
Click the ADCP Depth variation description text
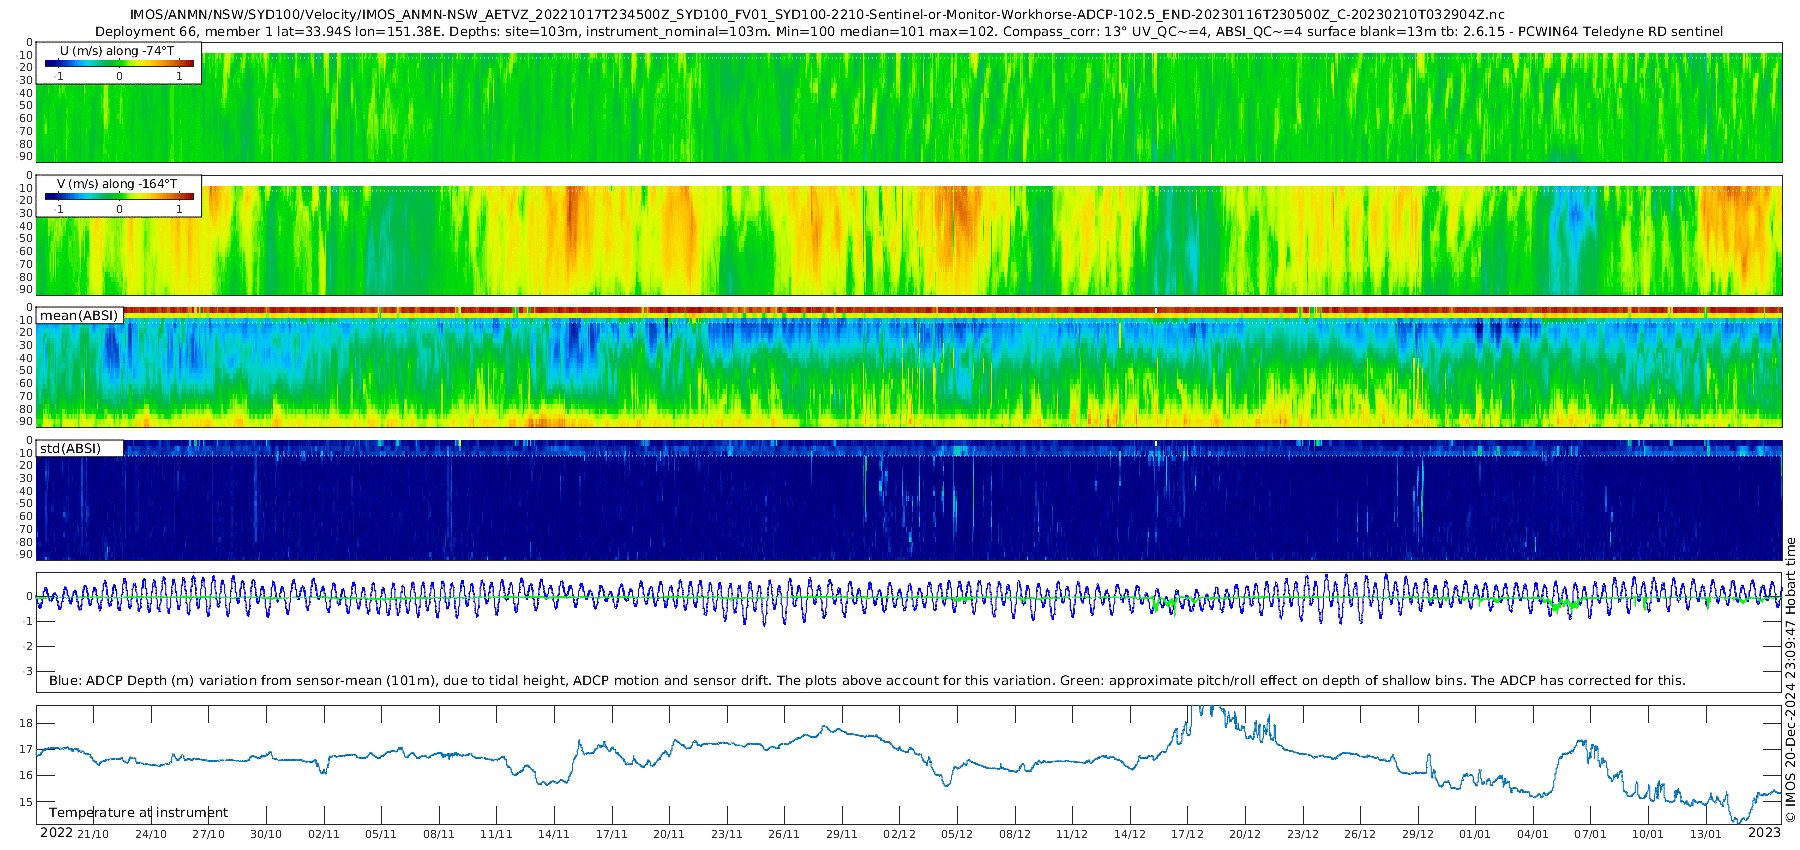(867, 681)
